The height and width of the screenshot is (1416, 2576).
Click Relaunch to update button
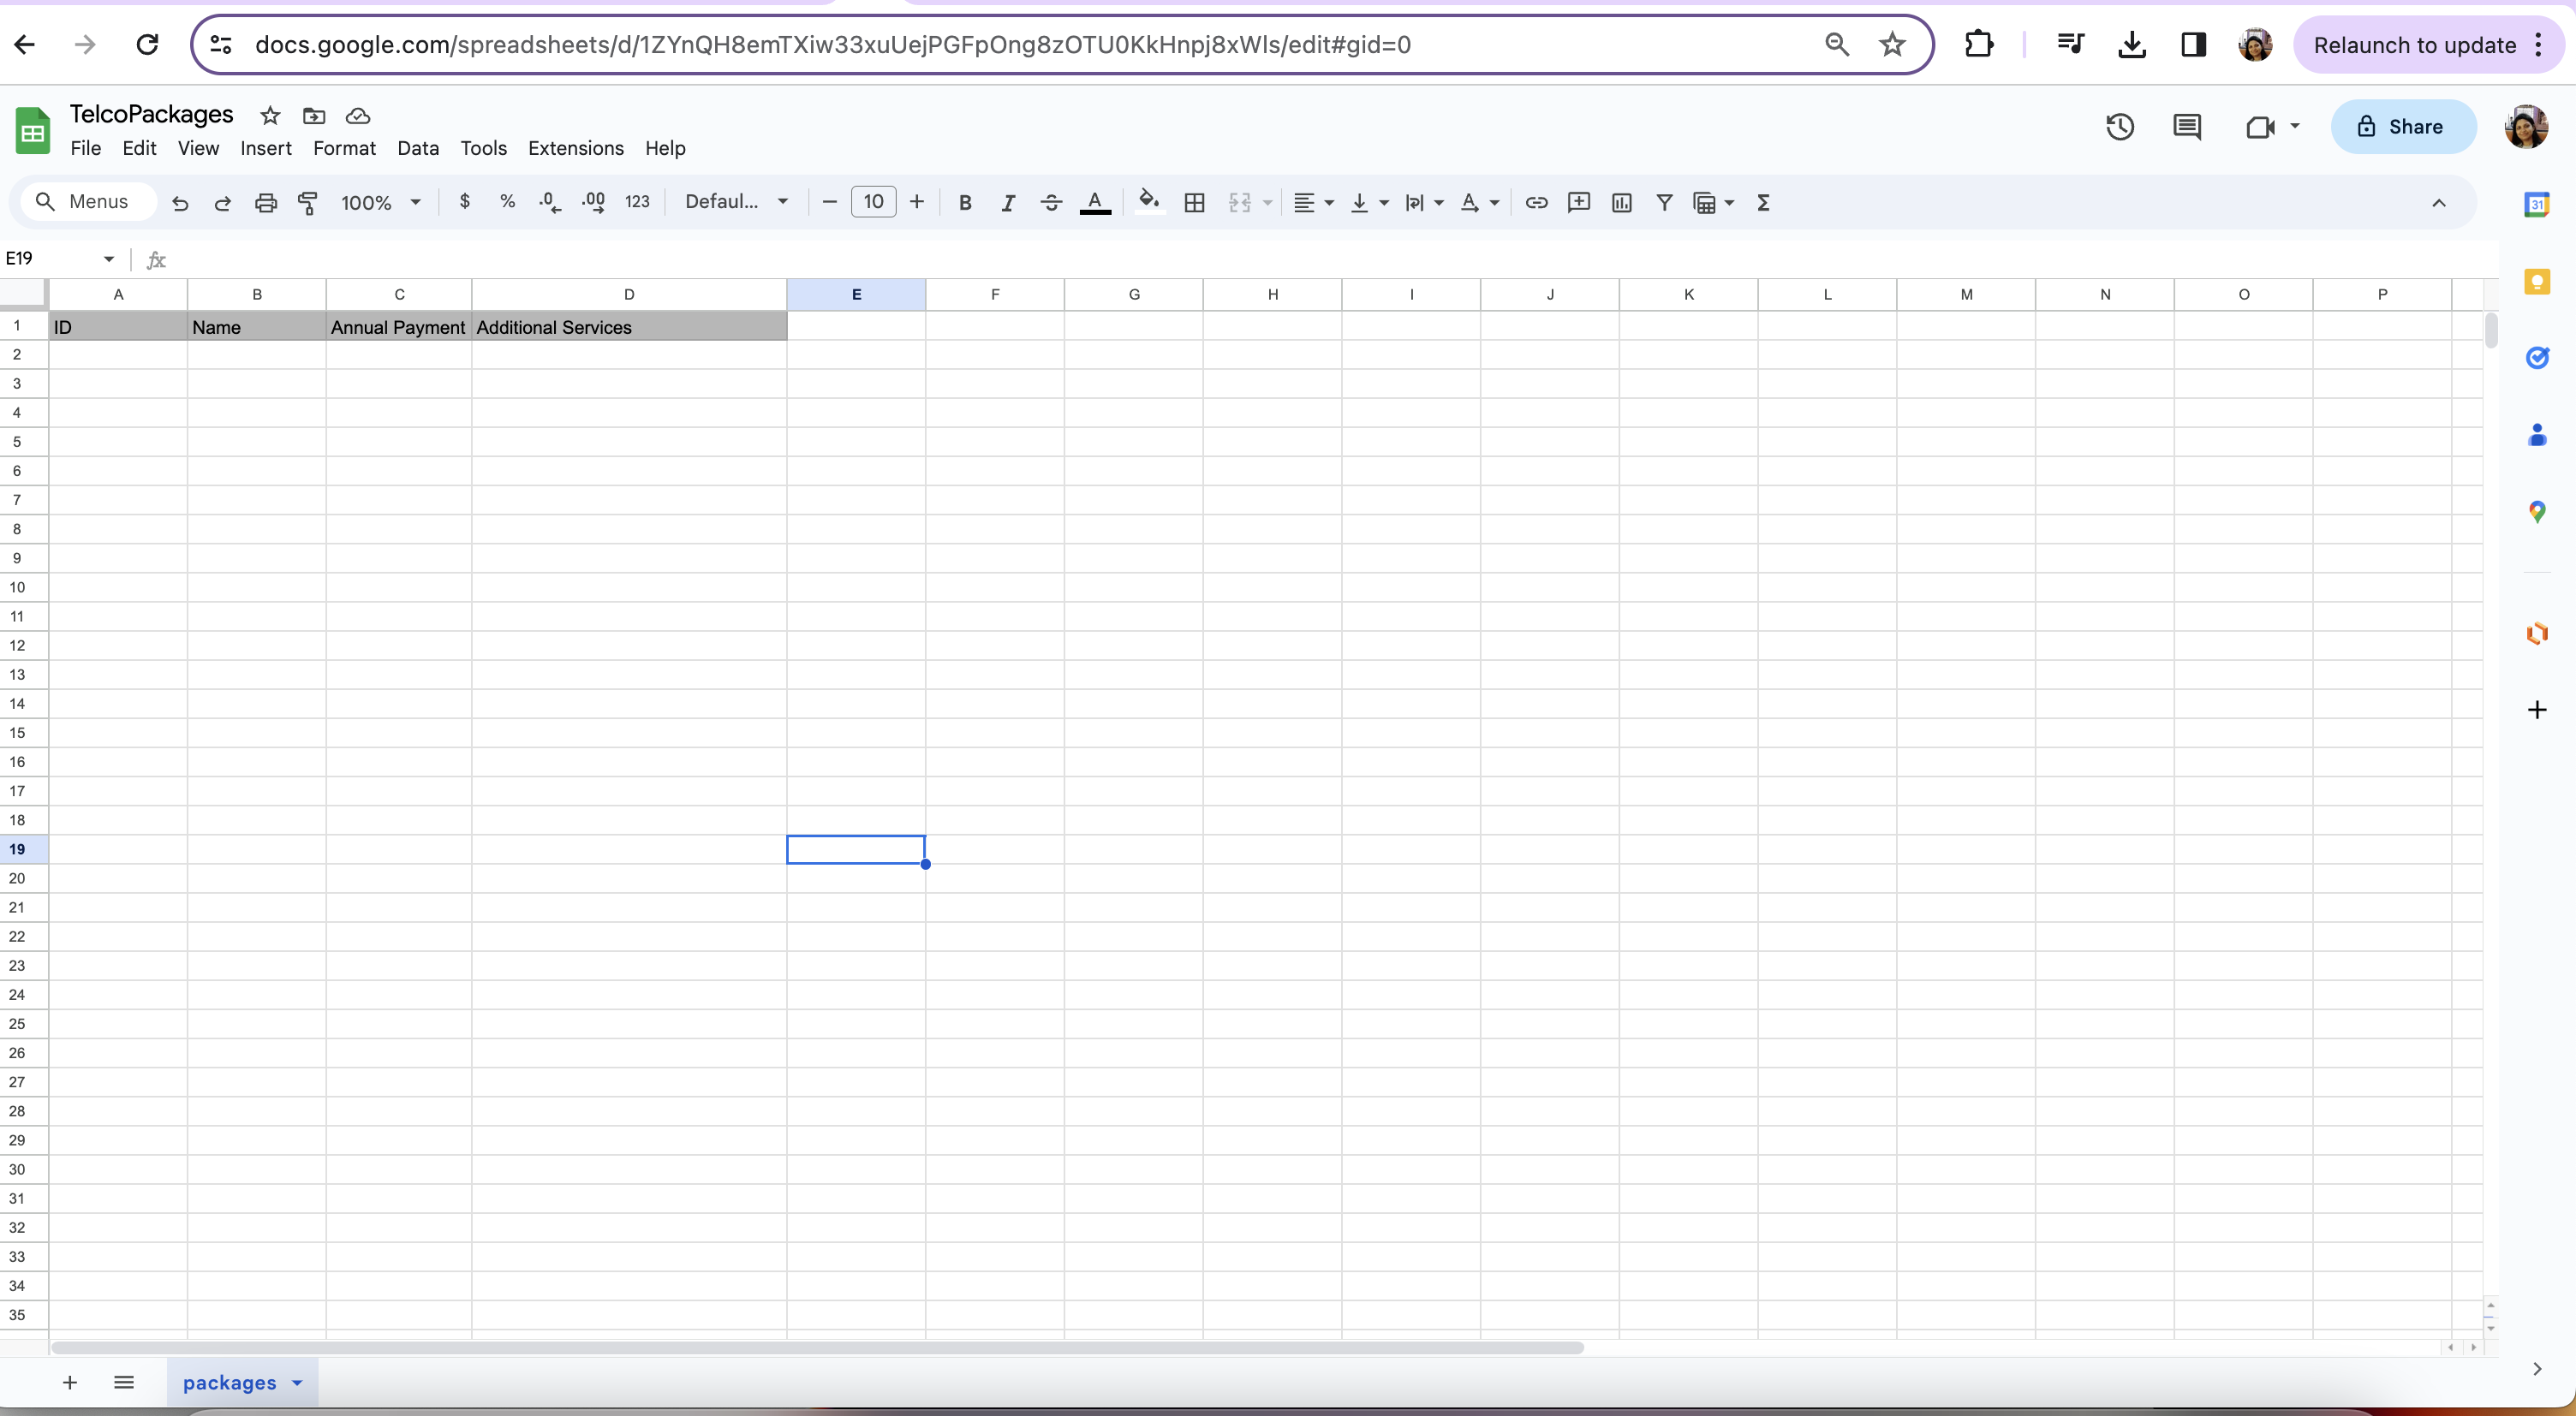coord(2414,45)
